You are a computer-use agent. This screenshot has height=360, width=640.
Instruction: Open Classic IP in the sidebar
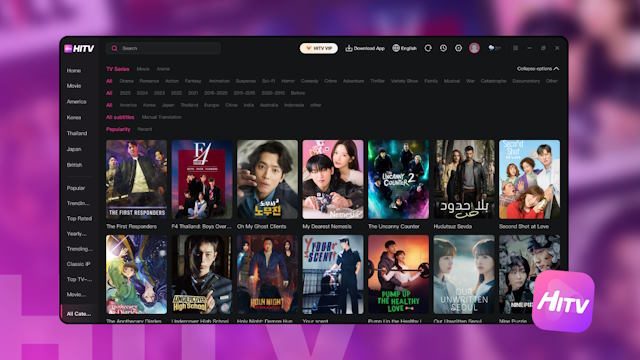(78, 264)
